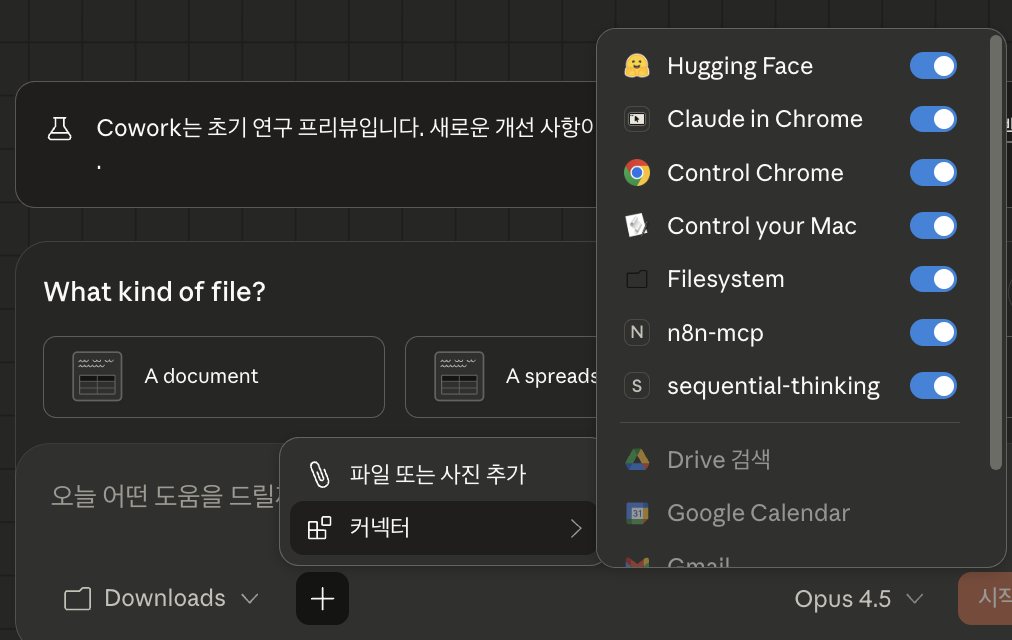This screenshot has width=1012, height=640.
Task: Click the Hugging Face emoji icon
Action: pyautogui.click(x=636, y=66)
